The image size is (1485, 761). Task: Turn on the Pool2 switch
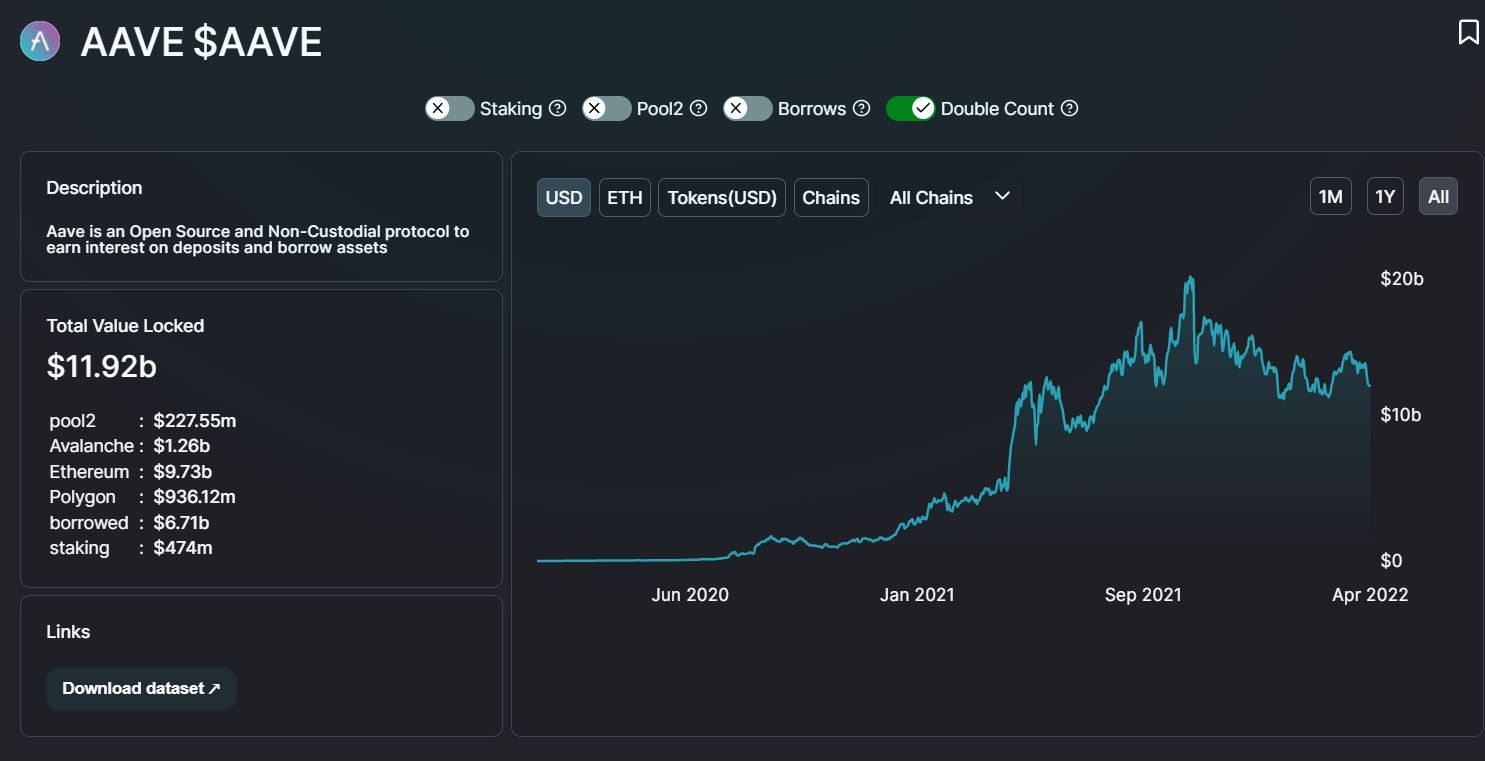tap(607, 108)
